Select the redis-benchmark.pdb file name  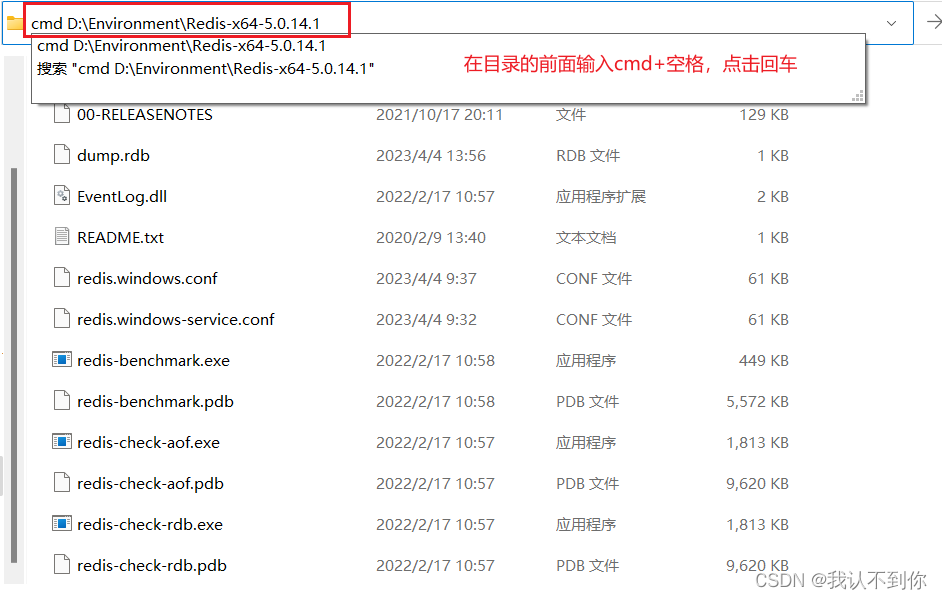[155, 401]
